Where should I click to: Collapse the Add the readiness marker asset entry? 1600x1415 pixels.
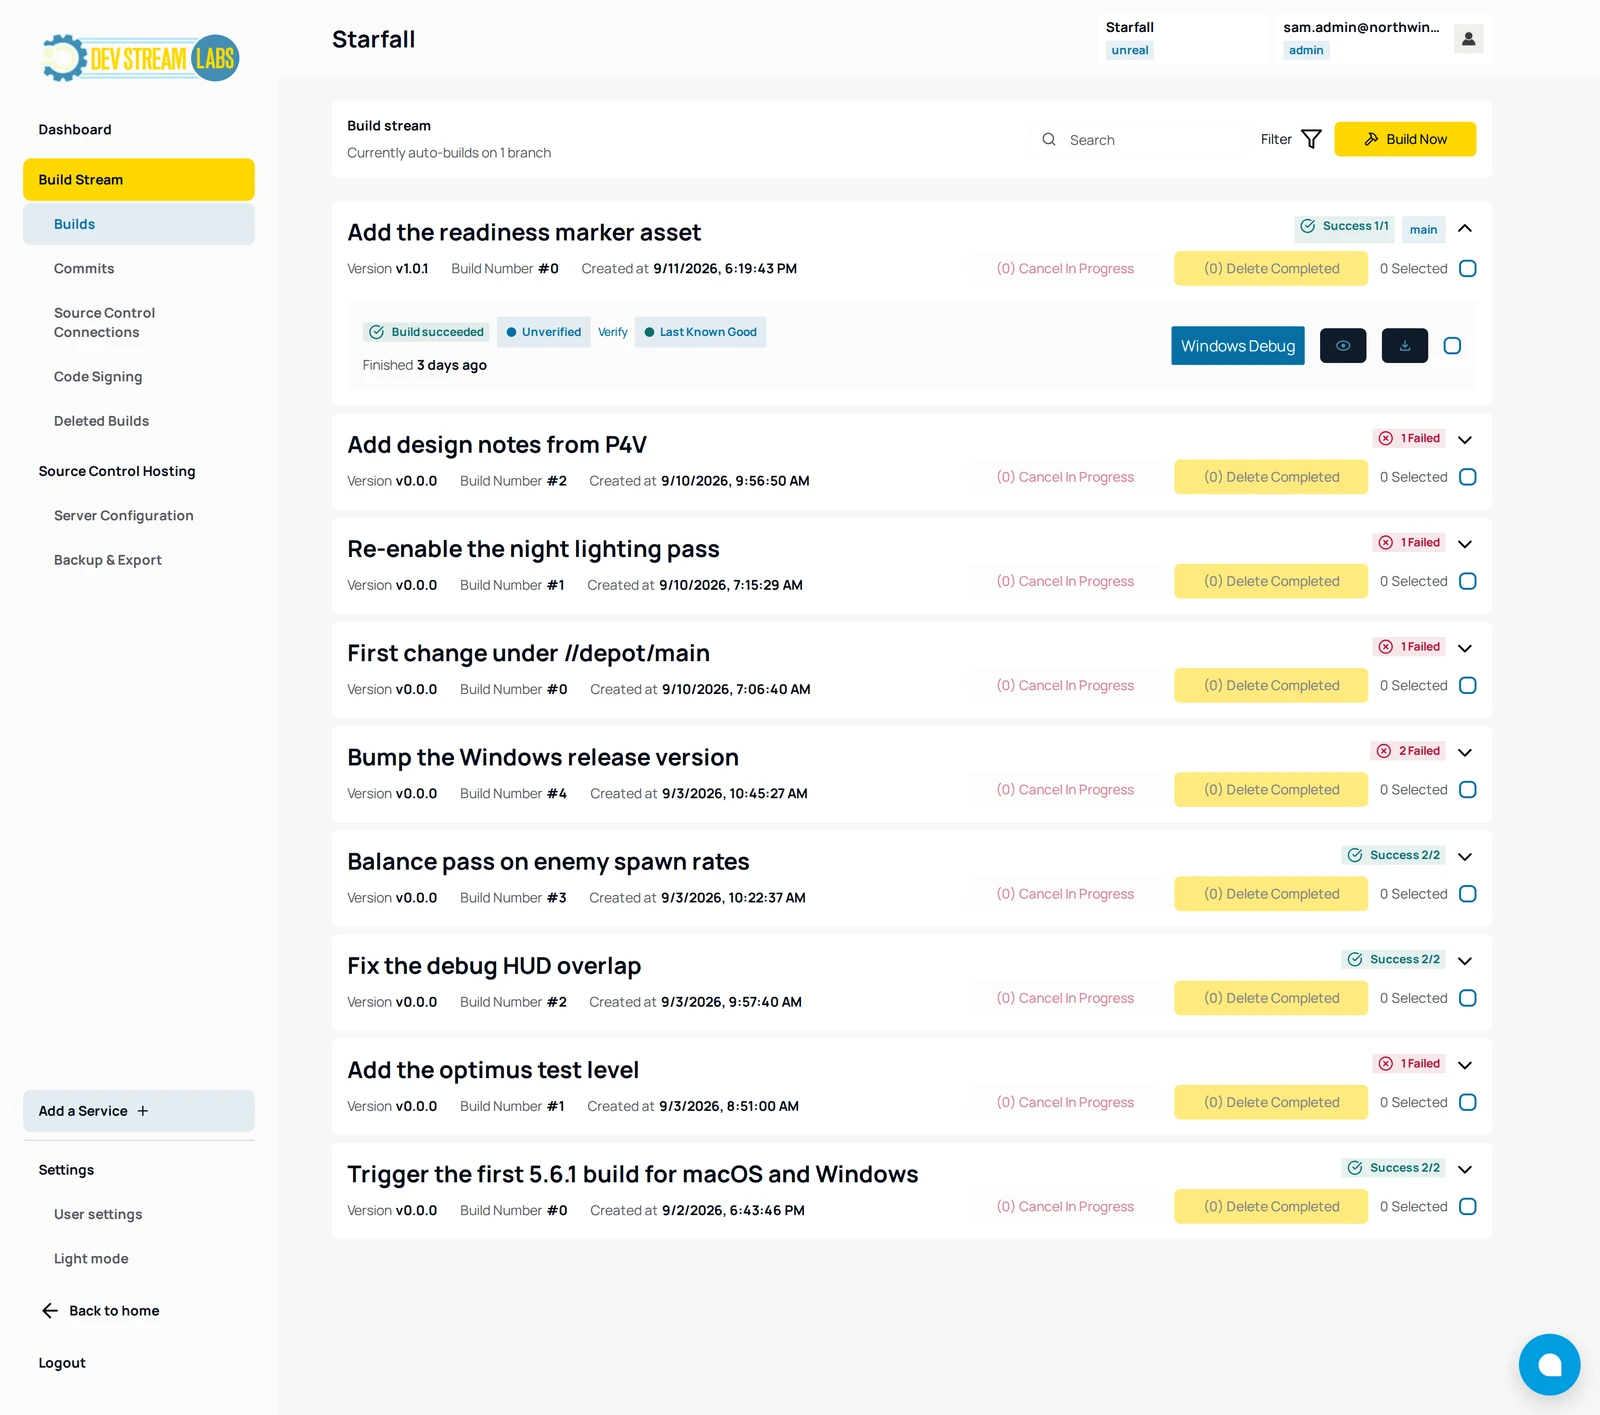(1465, 229)
